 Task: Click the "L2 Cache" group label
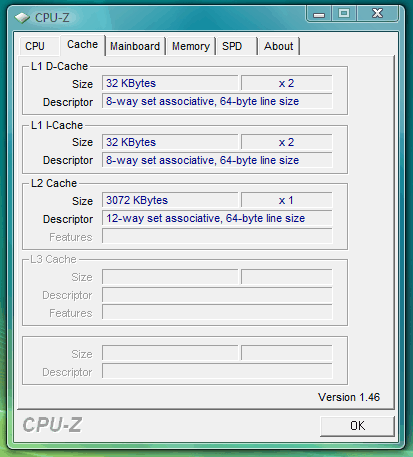[54, 183]
